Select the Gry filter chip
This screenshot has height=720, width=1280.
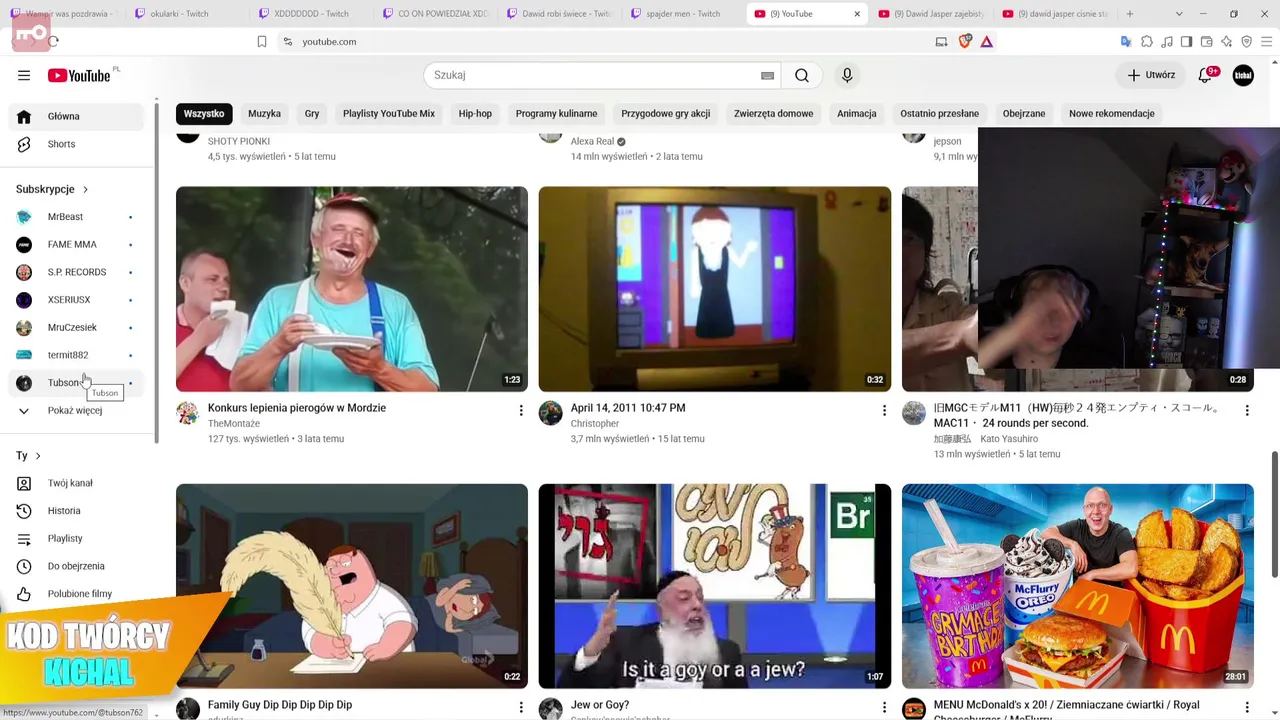[312, 113]
